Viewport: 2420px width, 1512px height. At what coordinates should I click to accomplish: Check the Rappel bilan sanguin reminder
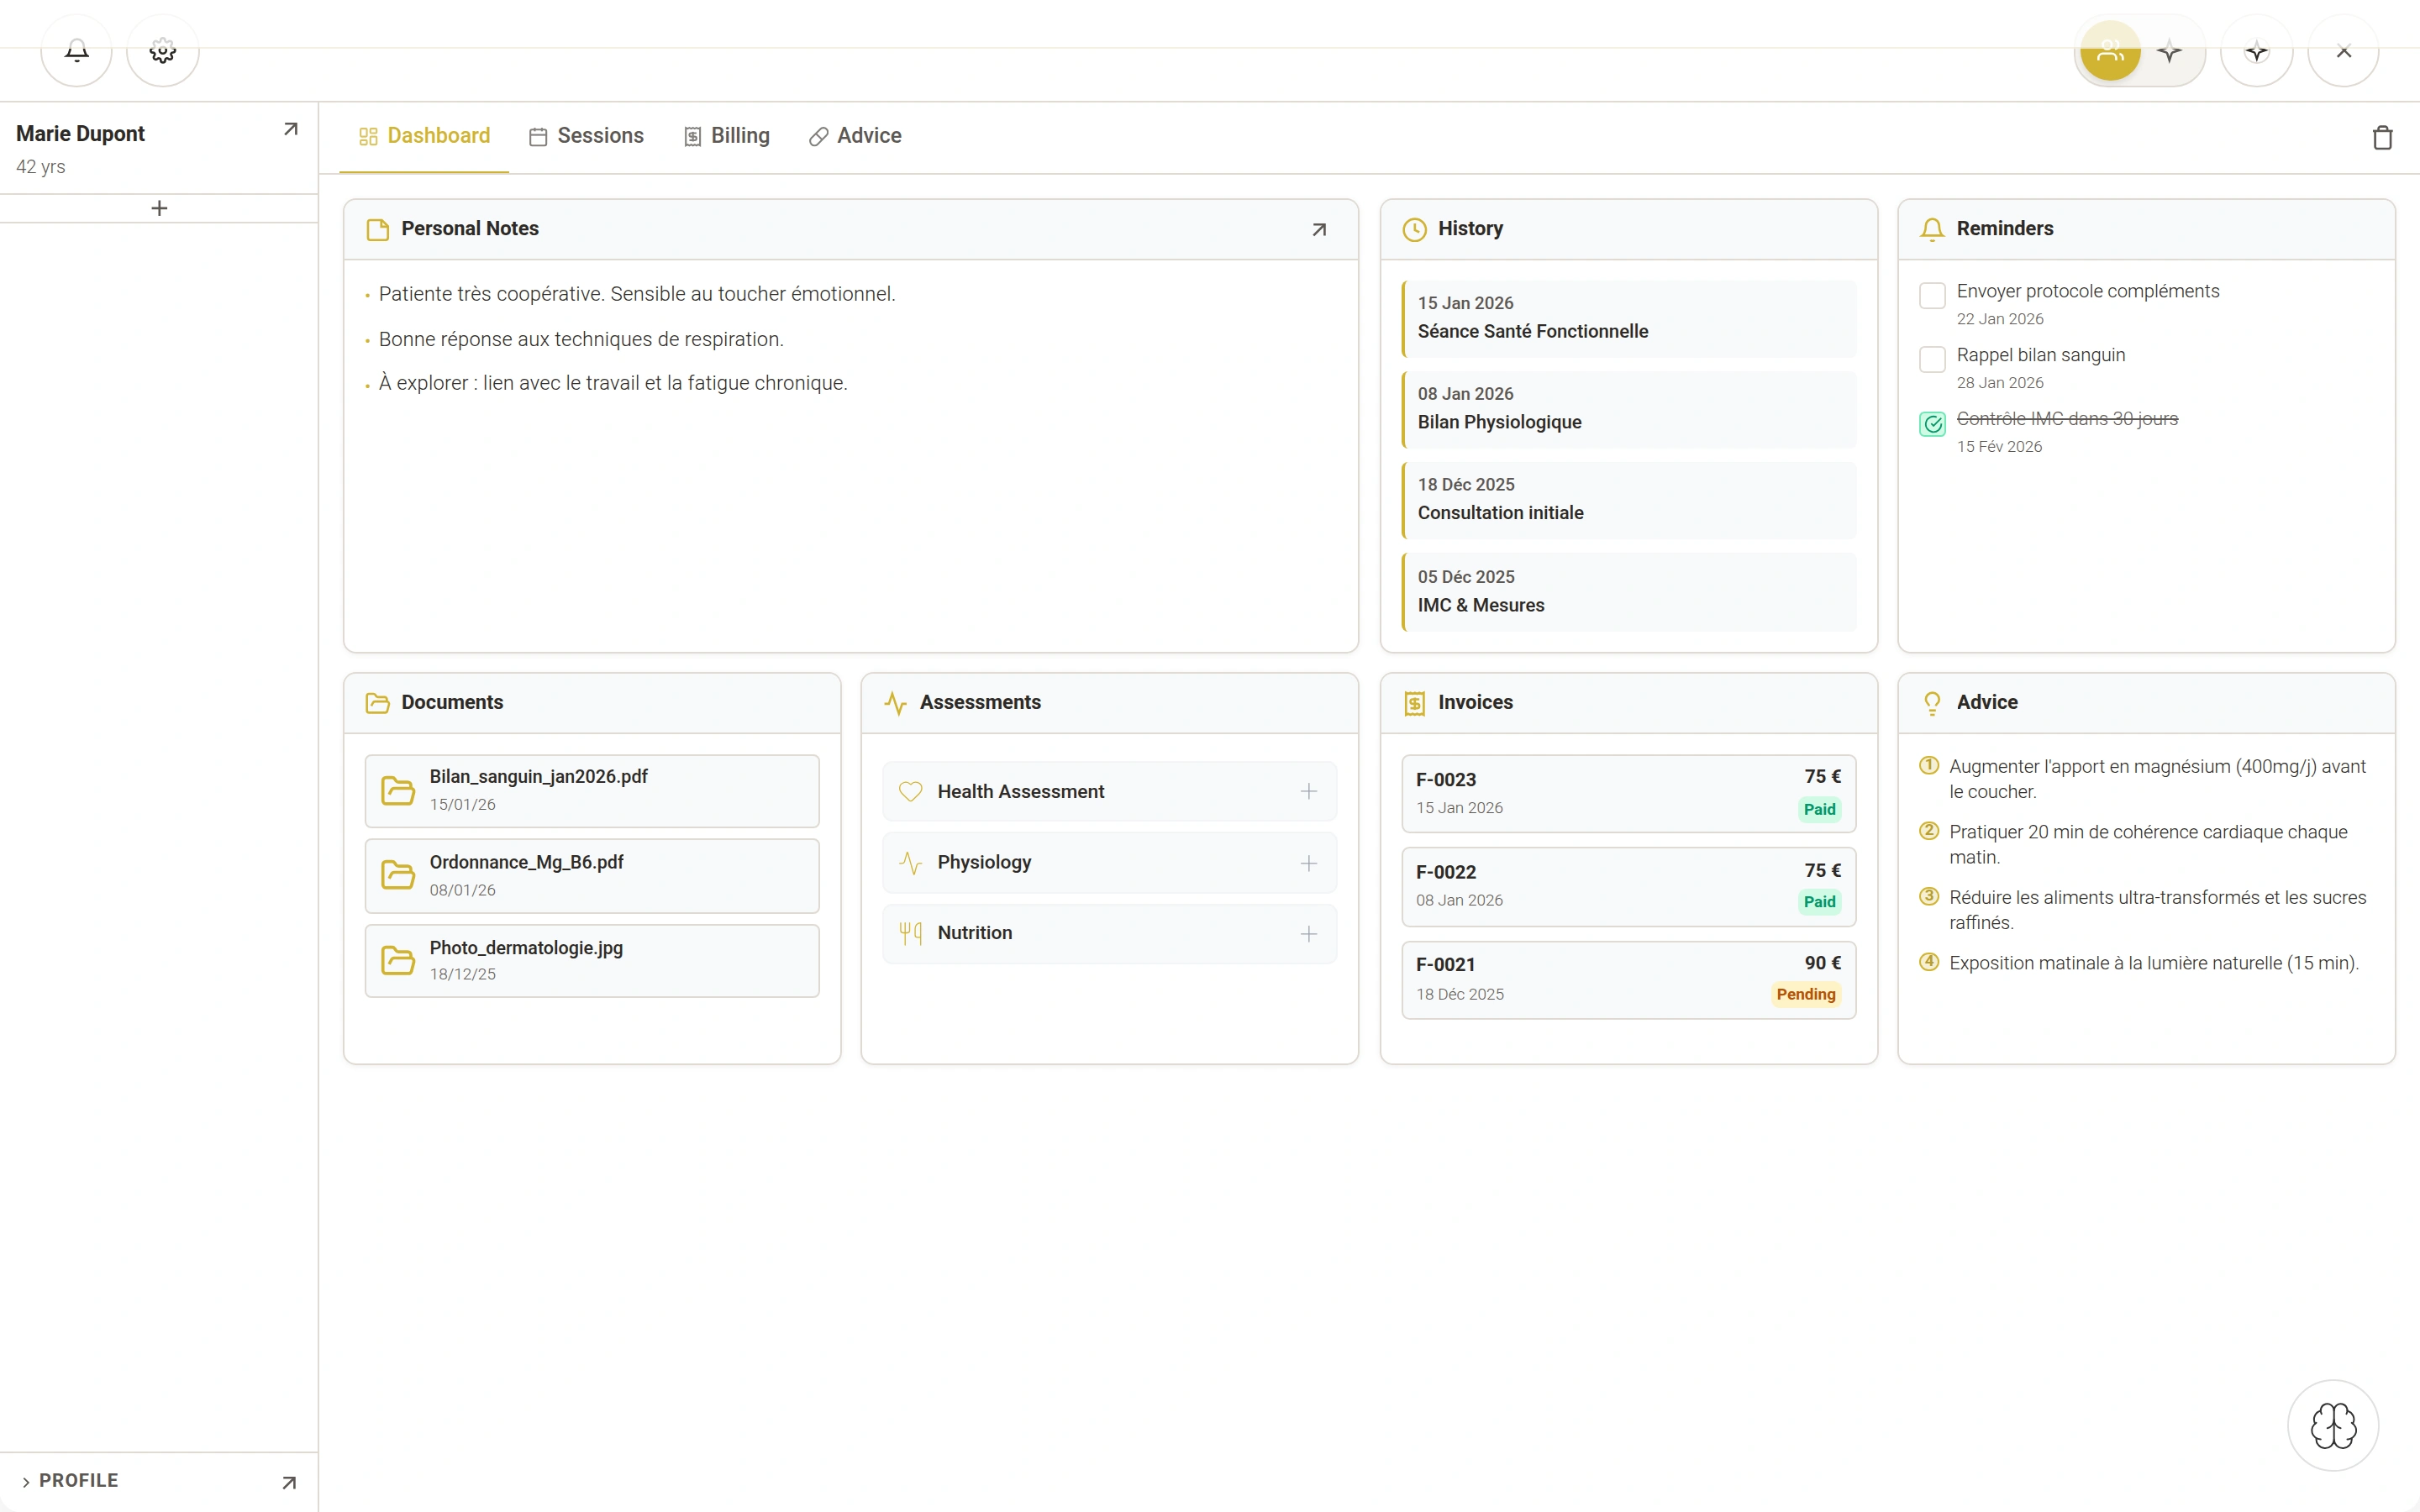pyautogui.click(x=1932, y=359)
